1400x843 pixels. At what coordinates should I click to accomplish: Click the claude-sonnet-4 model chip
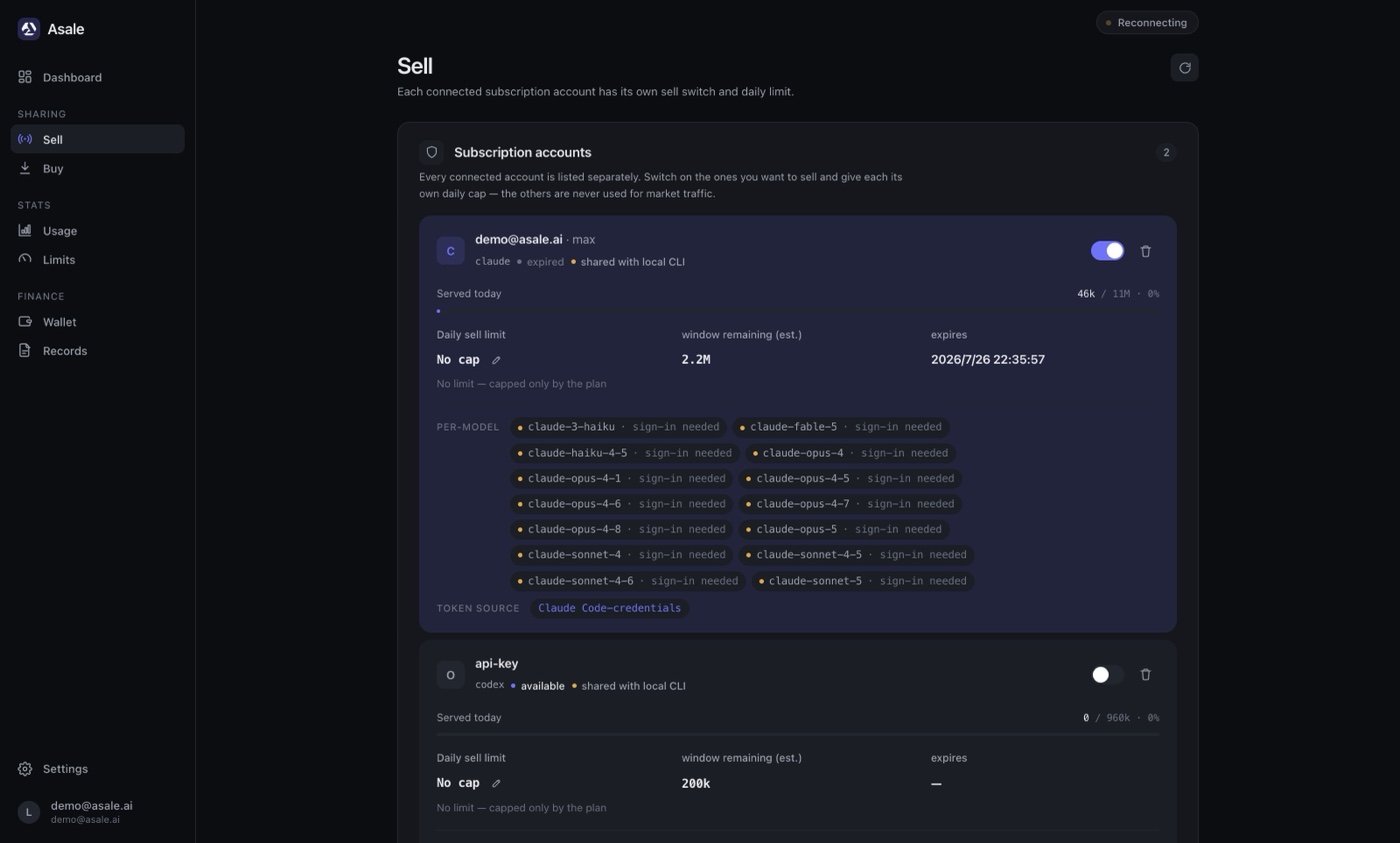click(622, 555)
